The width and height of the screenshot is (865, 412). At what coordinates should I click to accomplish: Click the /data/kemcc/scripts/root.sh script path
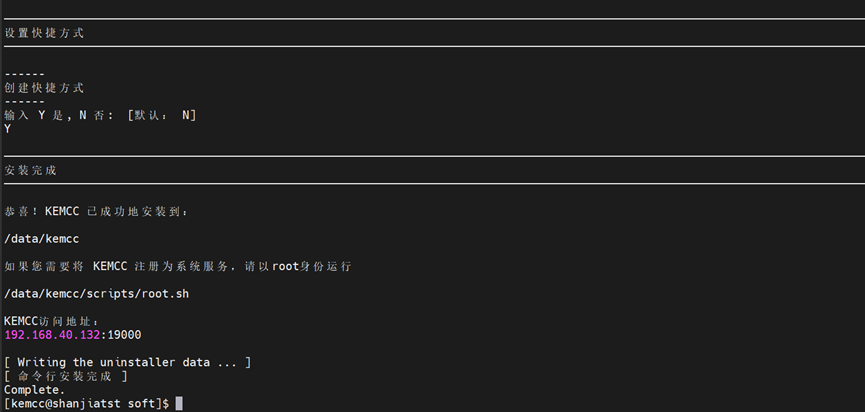pos(96,294)
